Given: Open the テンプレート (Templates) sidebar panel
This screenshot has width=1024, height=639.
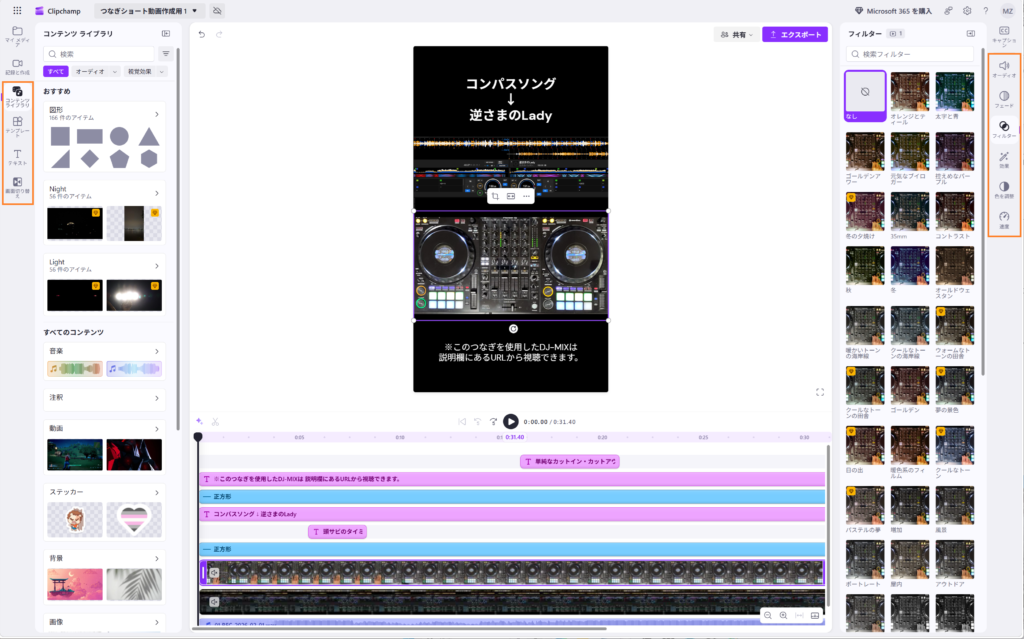Looking at the screenshot, I should pyautogui.click(x=17, y=125).
